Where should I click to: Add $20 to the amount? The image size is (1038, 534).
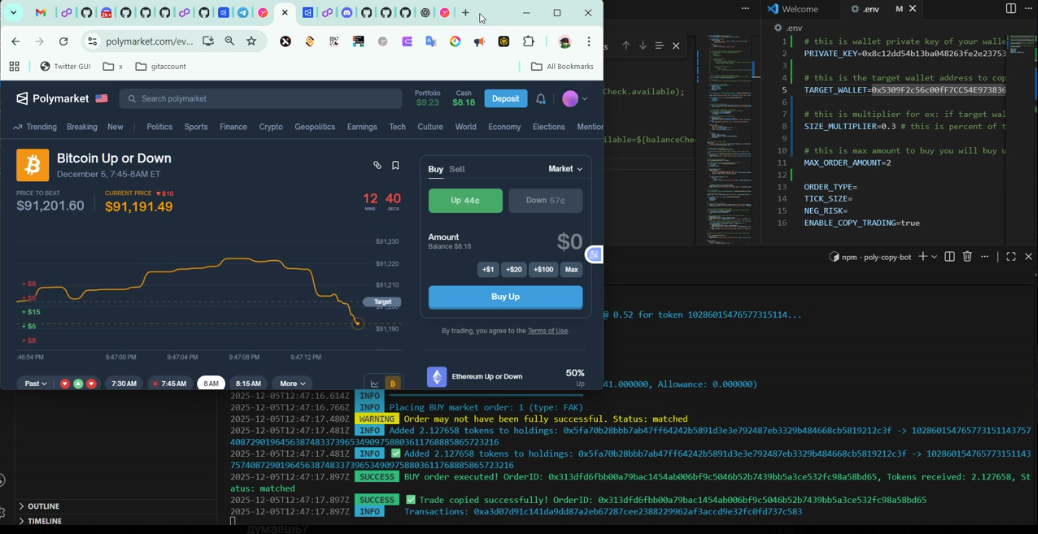(x=513, y=269)
